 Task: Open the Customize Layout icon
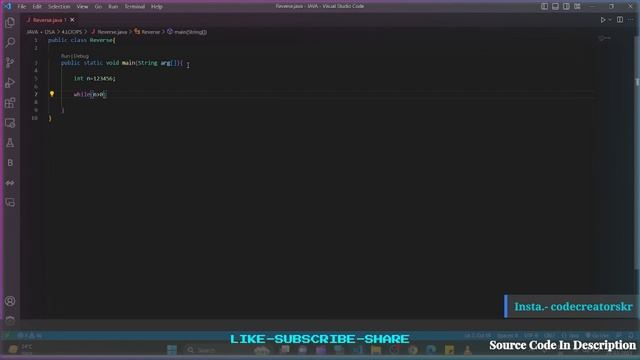pos(577,6)
